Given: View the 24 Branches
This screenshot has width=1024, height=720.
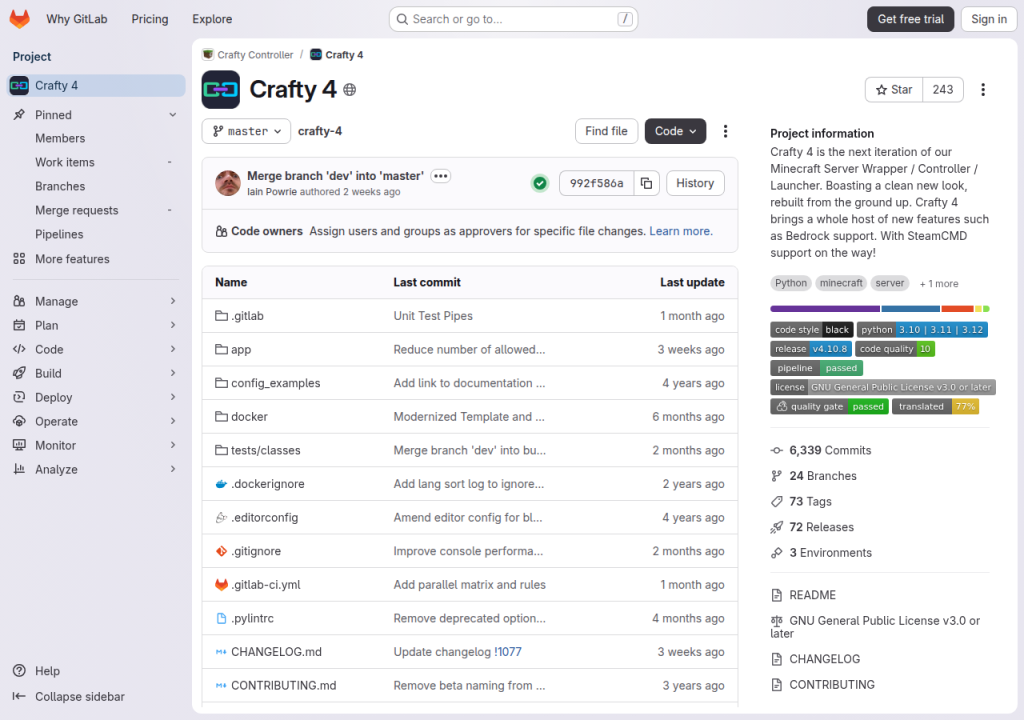Looking at the screenshot, I should [x=822, y=476].
